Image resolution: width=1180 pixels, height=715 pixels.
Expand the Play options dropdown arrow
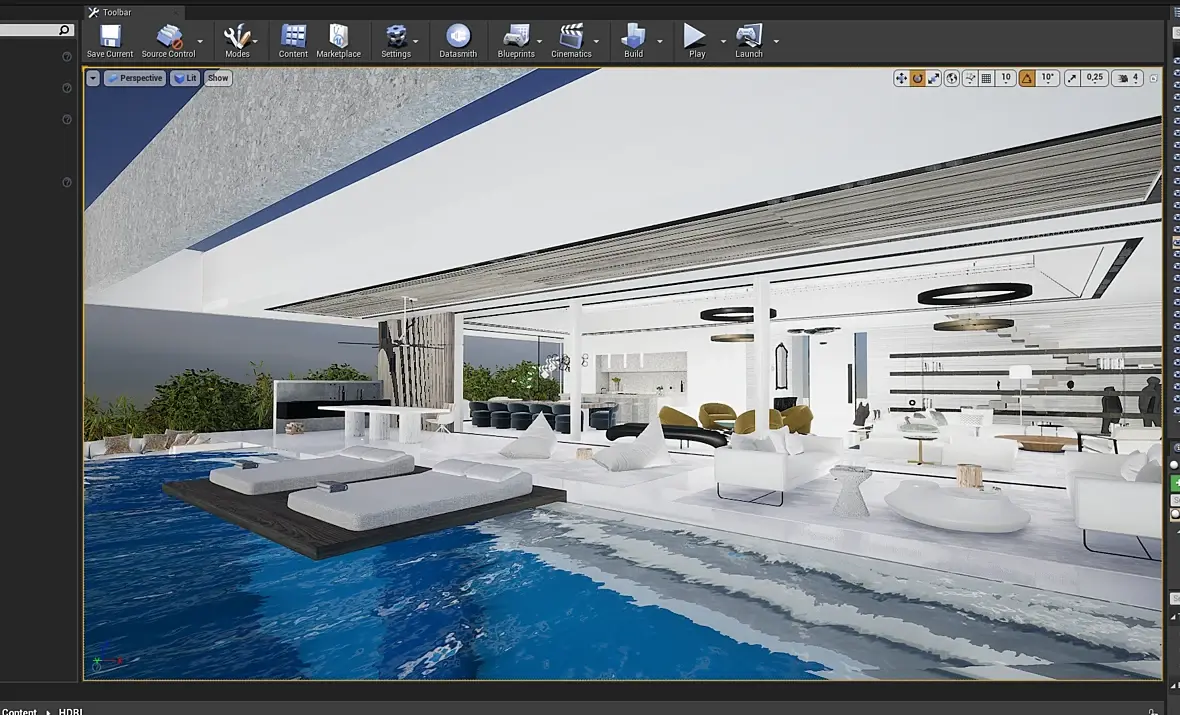click(x=723, y=41)
